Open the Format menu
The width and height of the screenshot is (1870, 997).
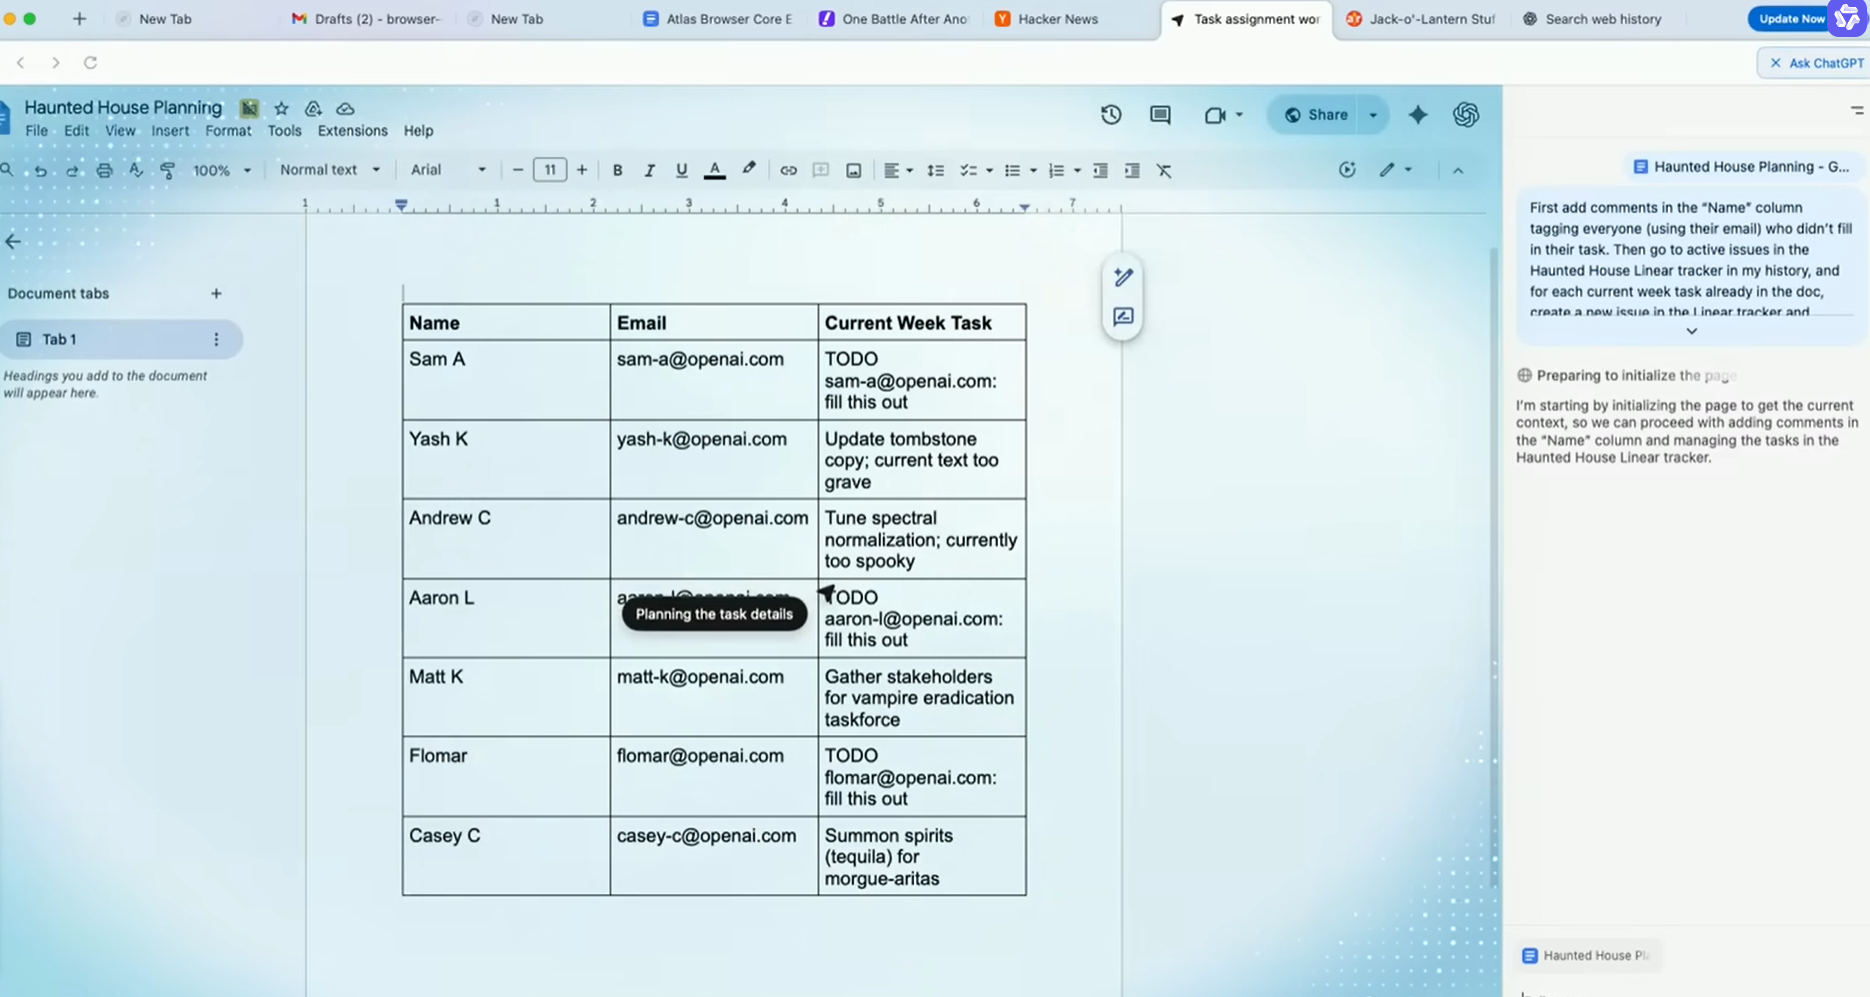228,130
